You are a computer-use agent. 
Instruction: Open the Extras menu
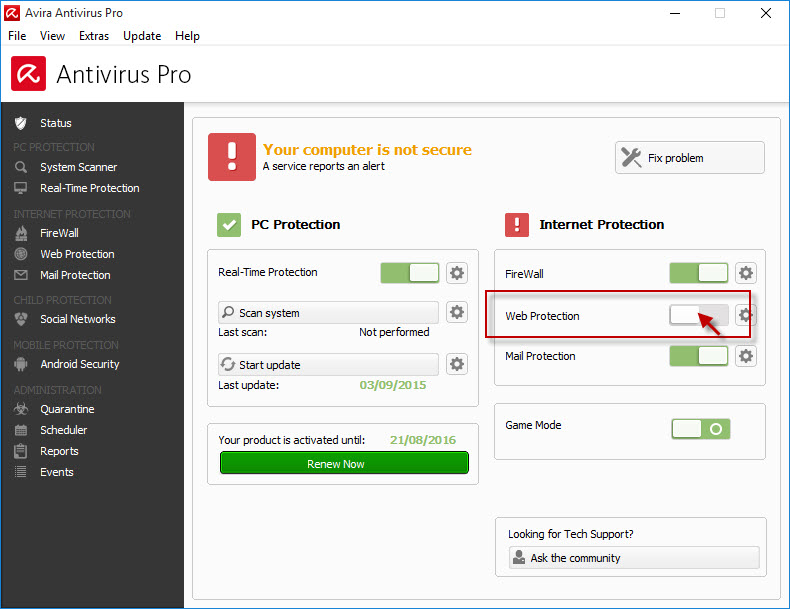point(94,36)
